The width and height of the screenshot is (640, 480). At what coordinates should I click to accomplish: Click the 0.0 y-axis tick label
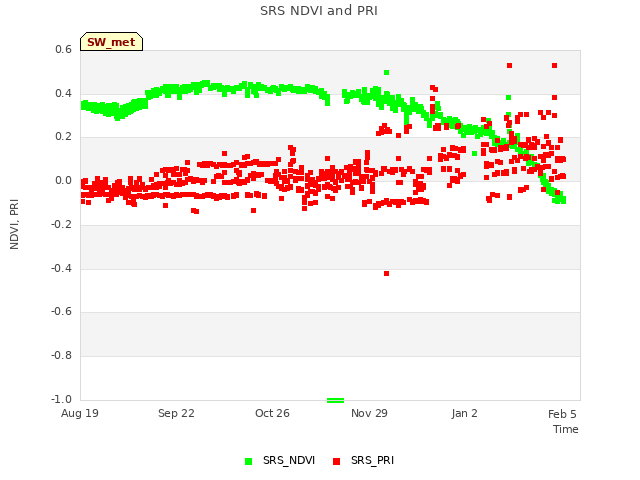click(63, 180)
